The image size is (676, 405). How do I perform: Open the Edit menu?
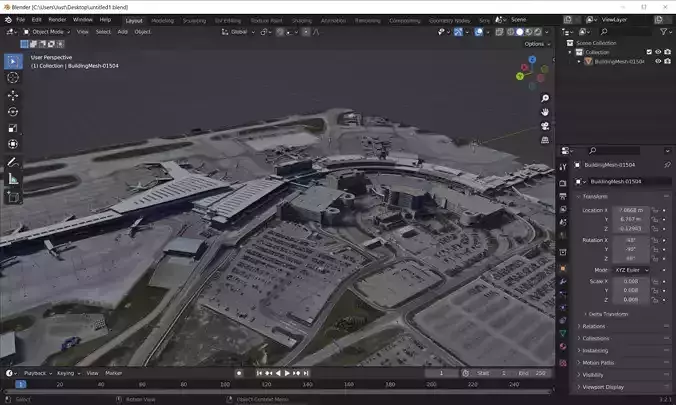(37, 20)
